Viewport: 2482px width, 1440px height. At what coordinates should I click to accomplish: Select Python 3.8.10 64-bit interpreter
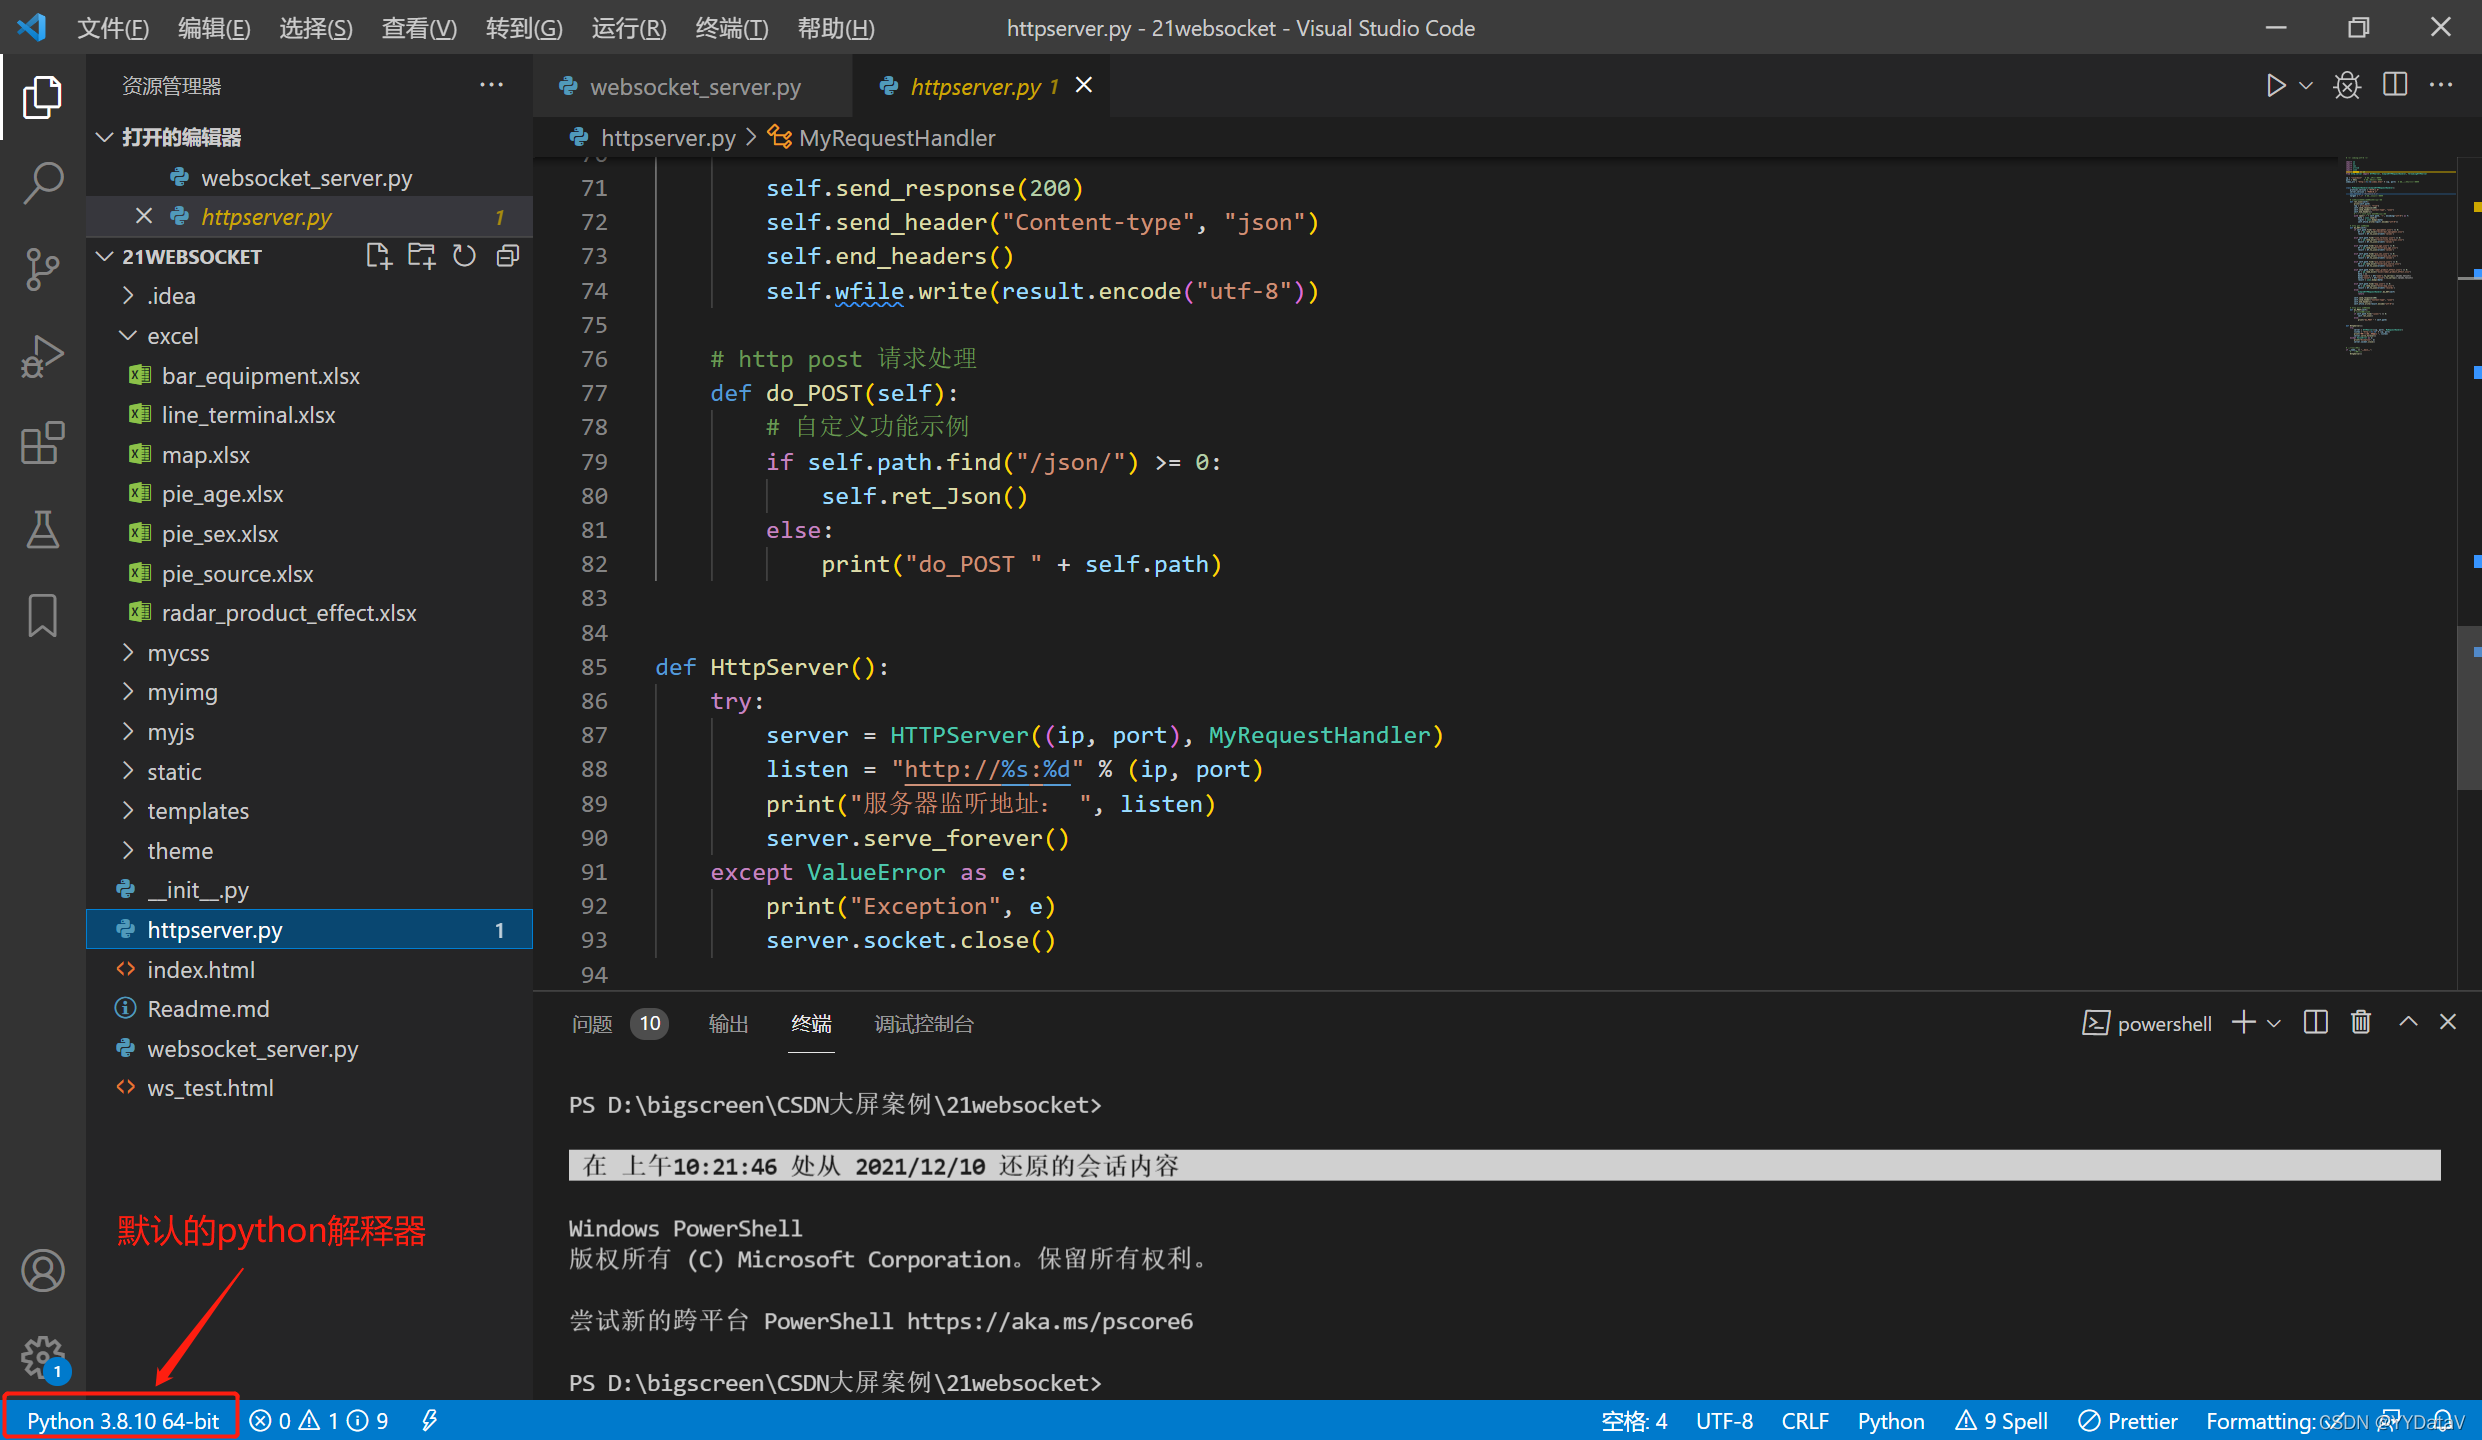[123, 1421]
